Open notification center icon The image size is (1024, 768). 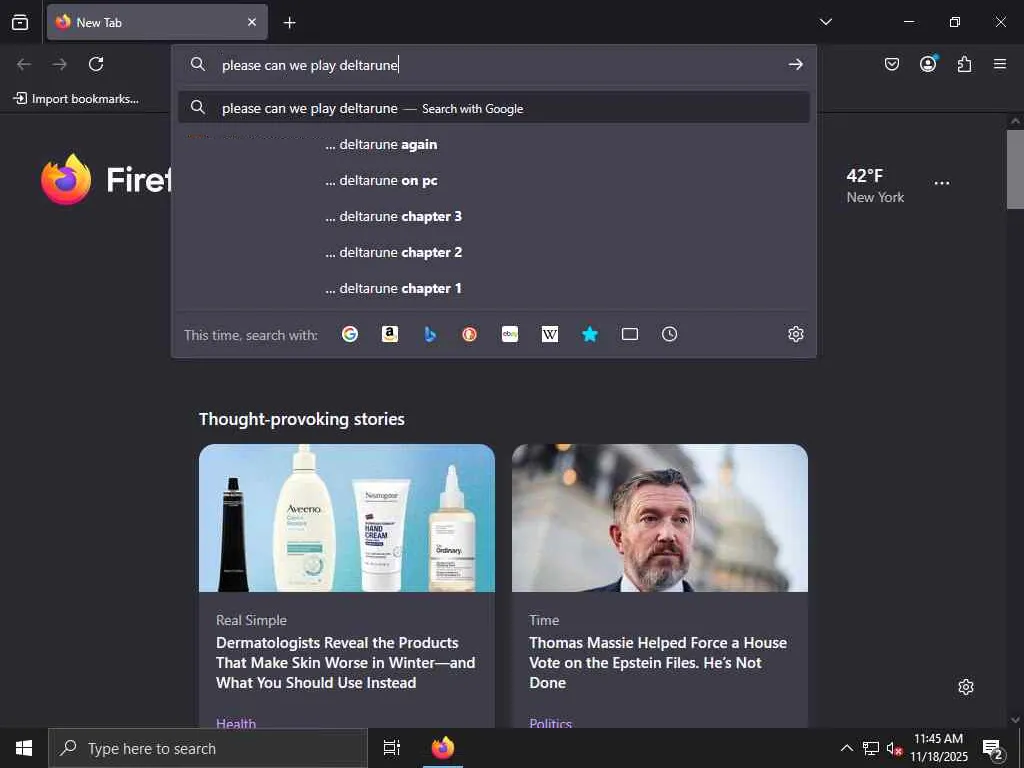click(993, 749)
